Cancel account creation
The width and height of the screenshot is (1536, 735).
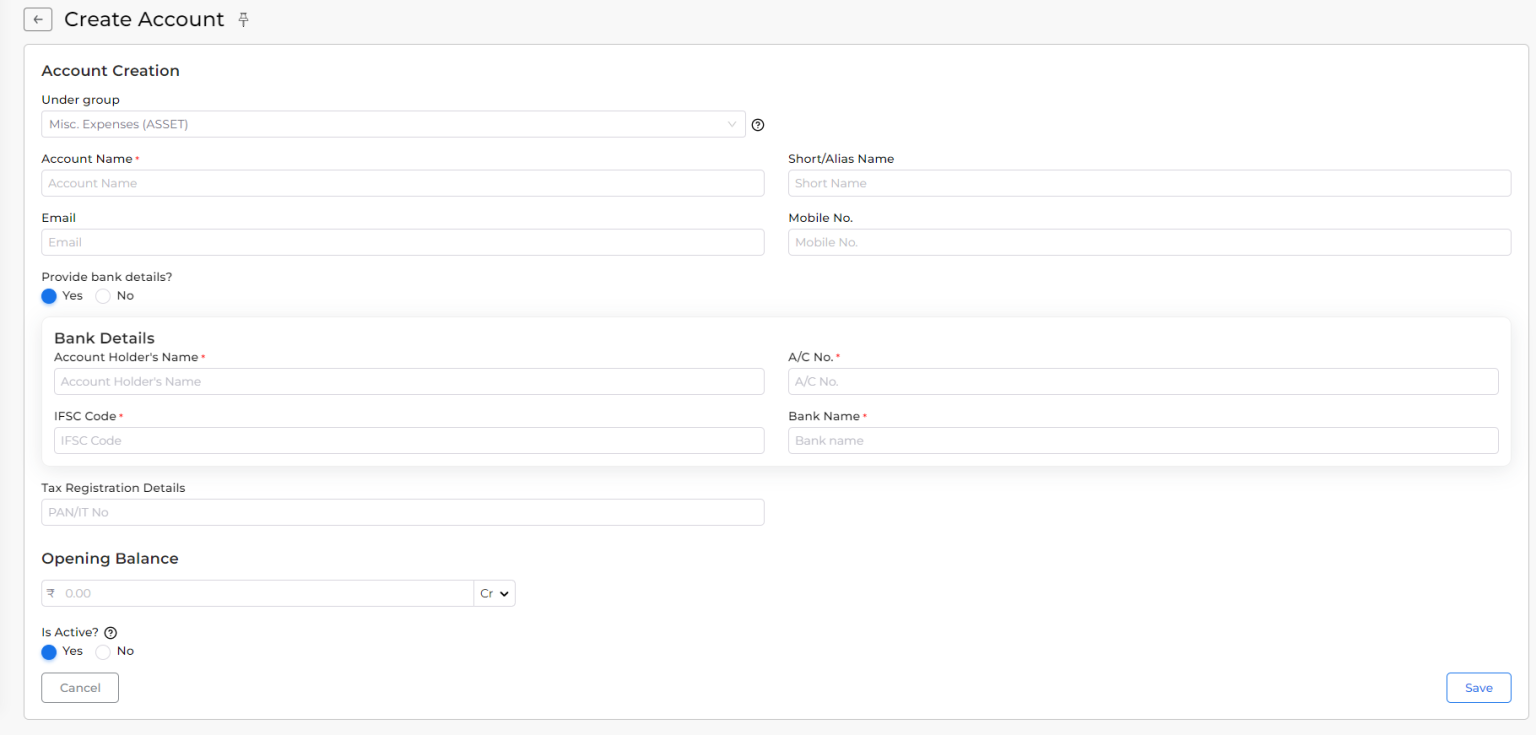click(x=79, y=687)
